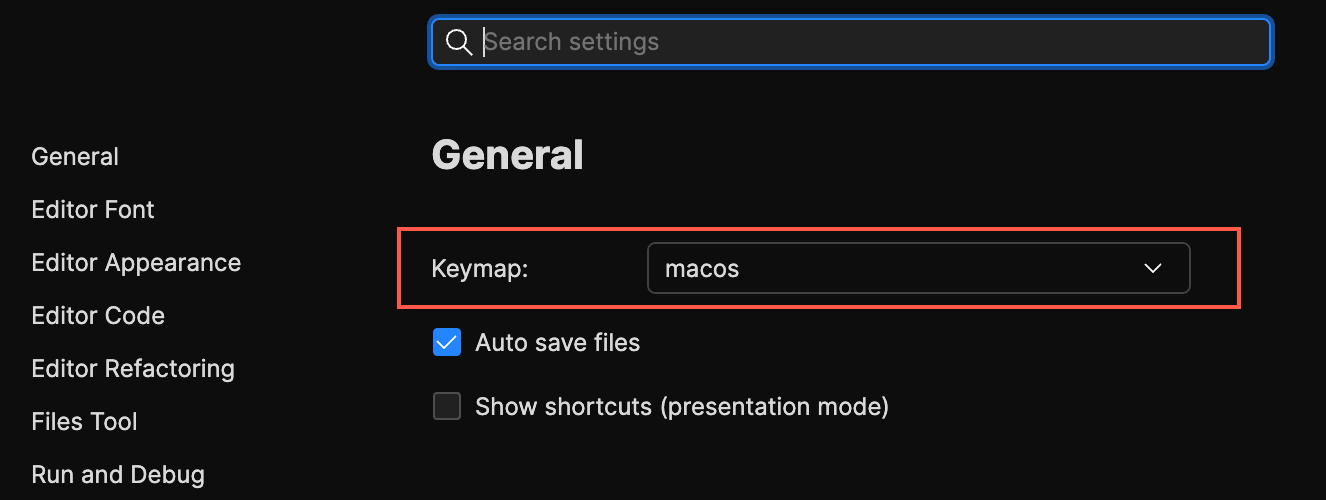Focus the Search settings input field
Screen dimensions: 1326x500
click(x=850, y=42)
